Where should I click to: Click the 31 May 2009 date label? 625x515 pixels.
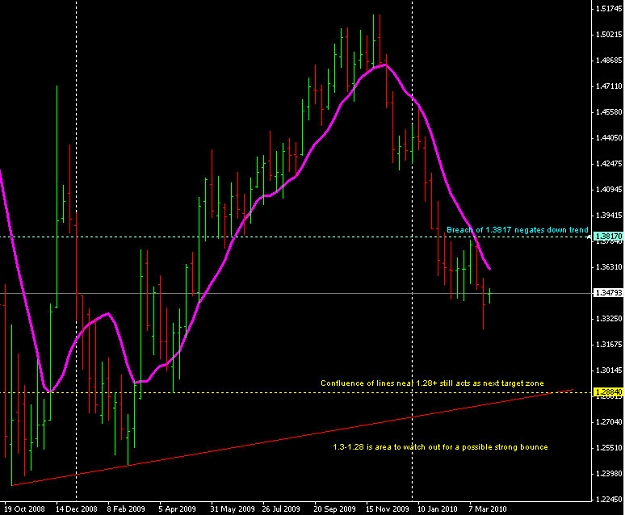232,509
